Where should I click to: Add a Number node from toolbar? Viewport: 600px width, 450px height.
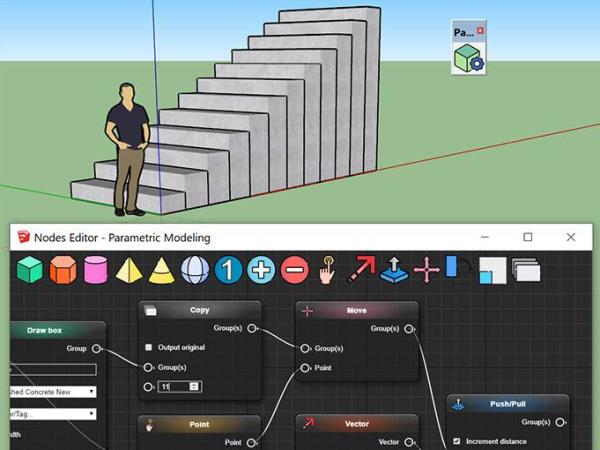coord(228,270)
